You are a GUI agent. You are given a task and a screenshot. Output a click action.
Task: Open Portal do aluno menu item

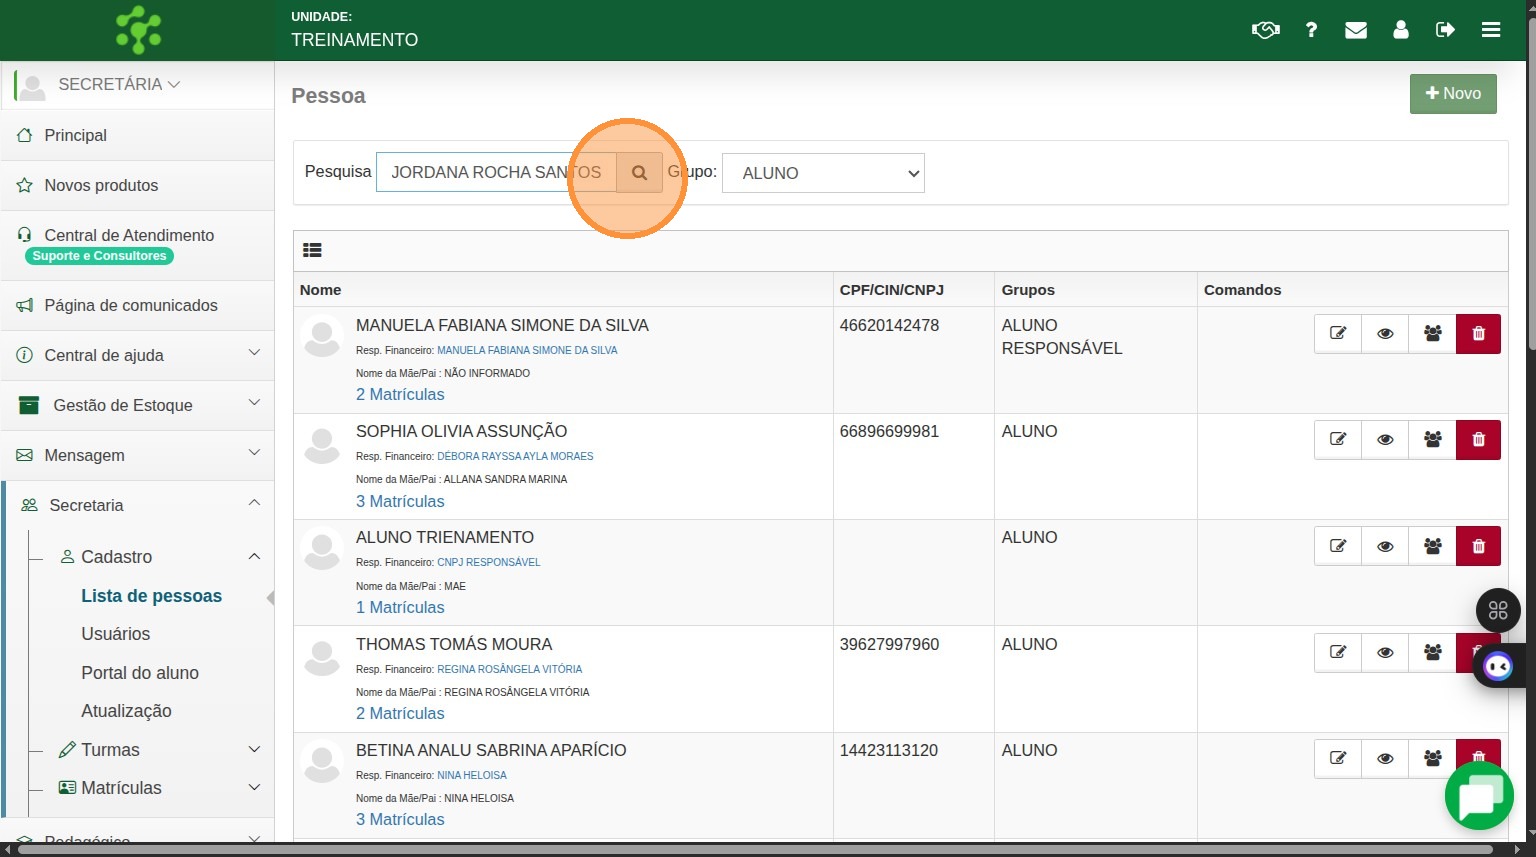(x=140, y=673)
